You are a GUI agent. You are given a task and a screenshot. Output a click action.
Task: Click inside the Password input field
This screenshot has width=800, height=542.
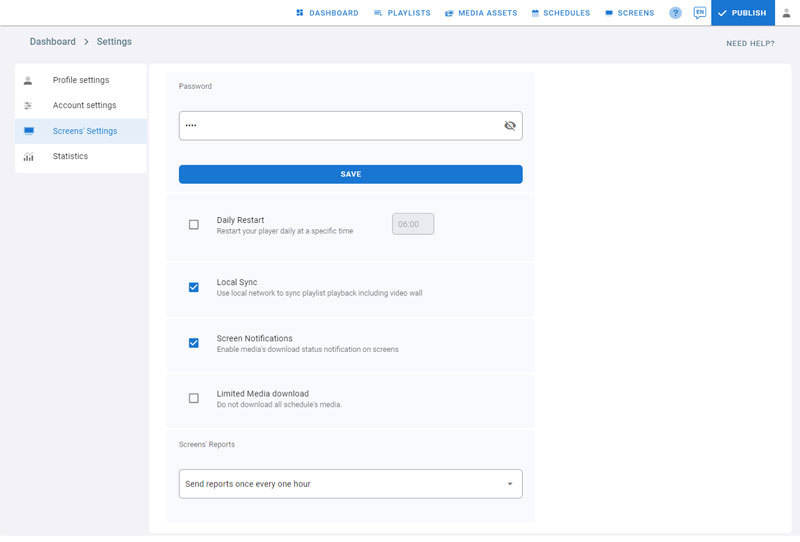(340, 126)
